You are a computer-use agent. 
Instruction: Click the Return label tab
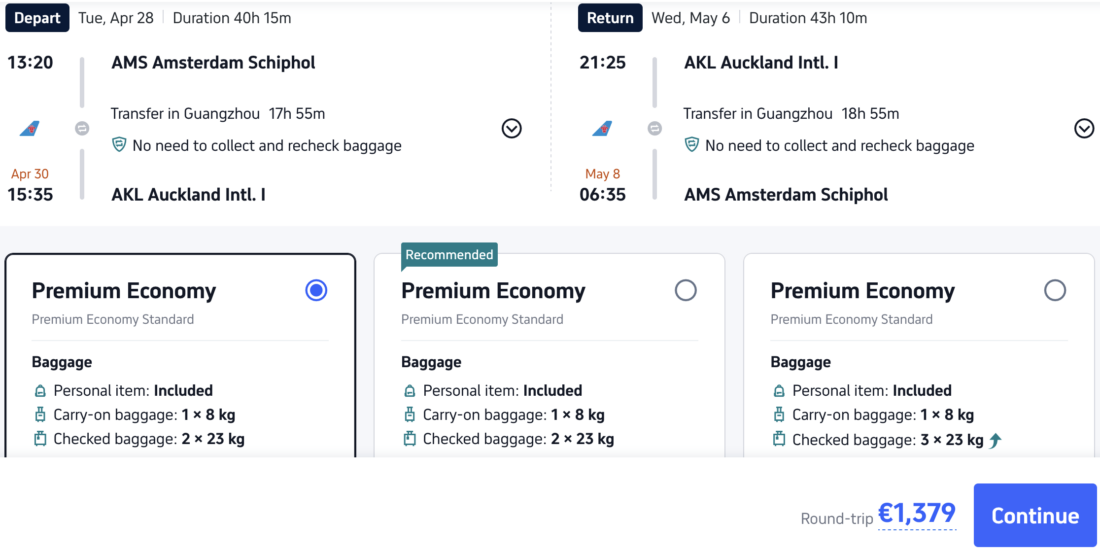point(610,18)
